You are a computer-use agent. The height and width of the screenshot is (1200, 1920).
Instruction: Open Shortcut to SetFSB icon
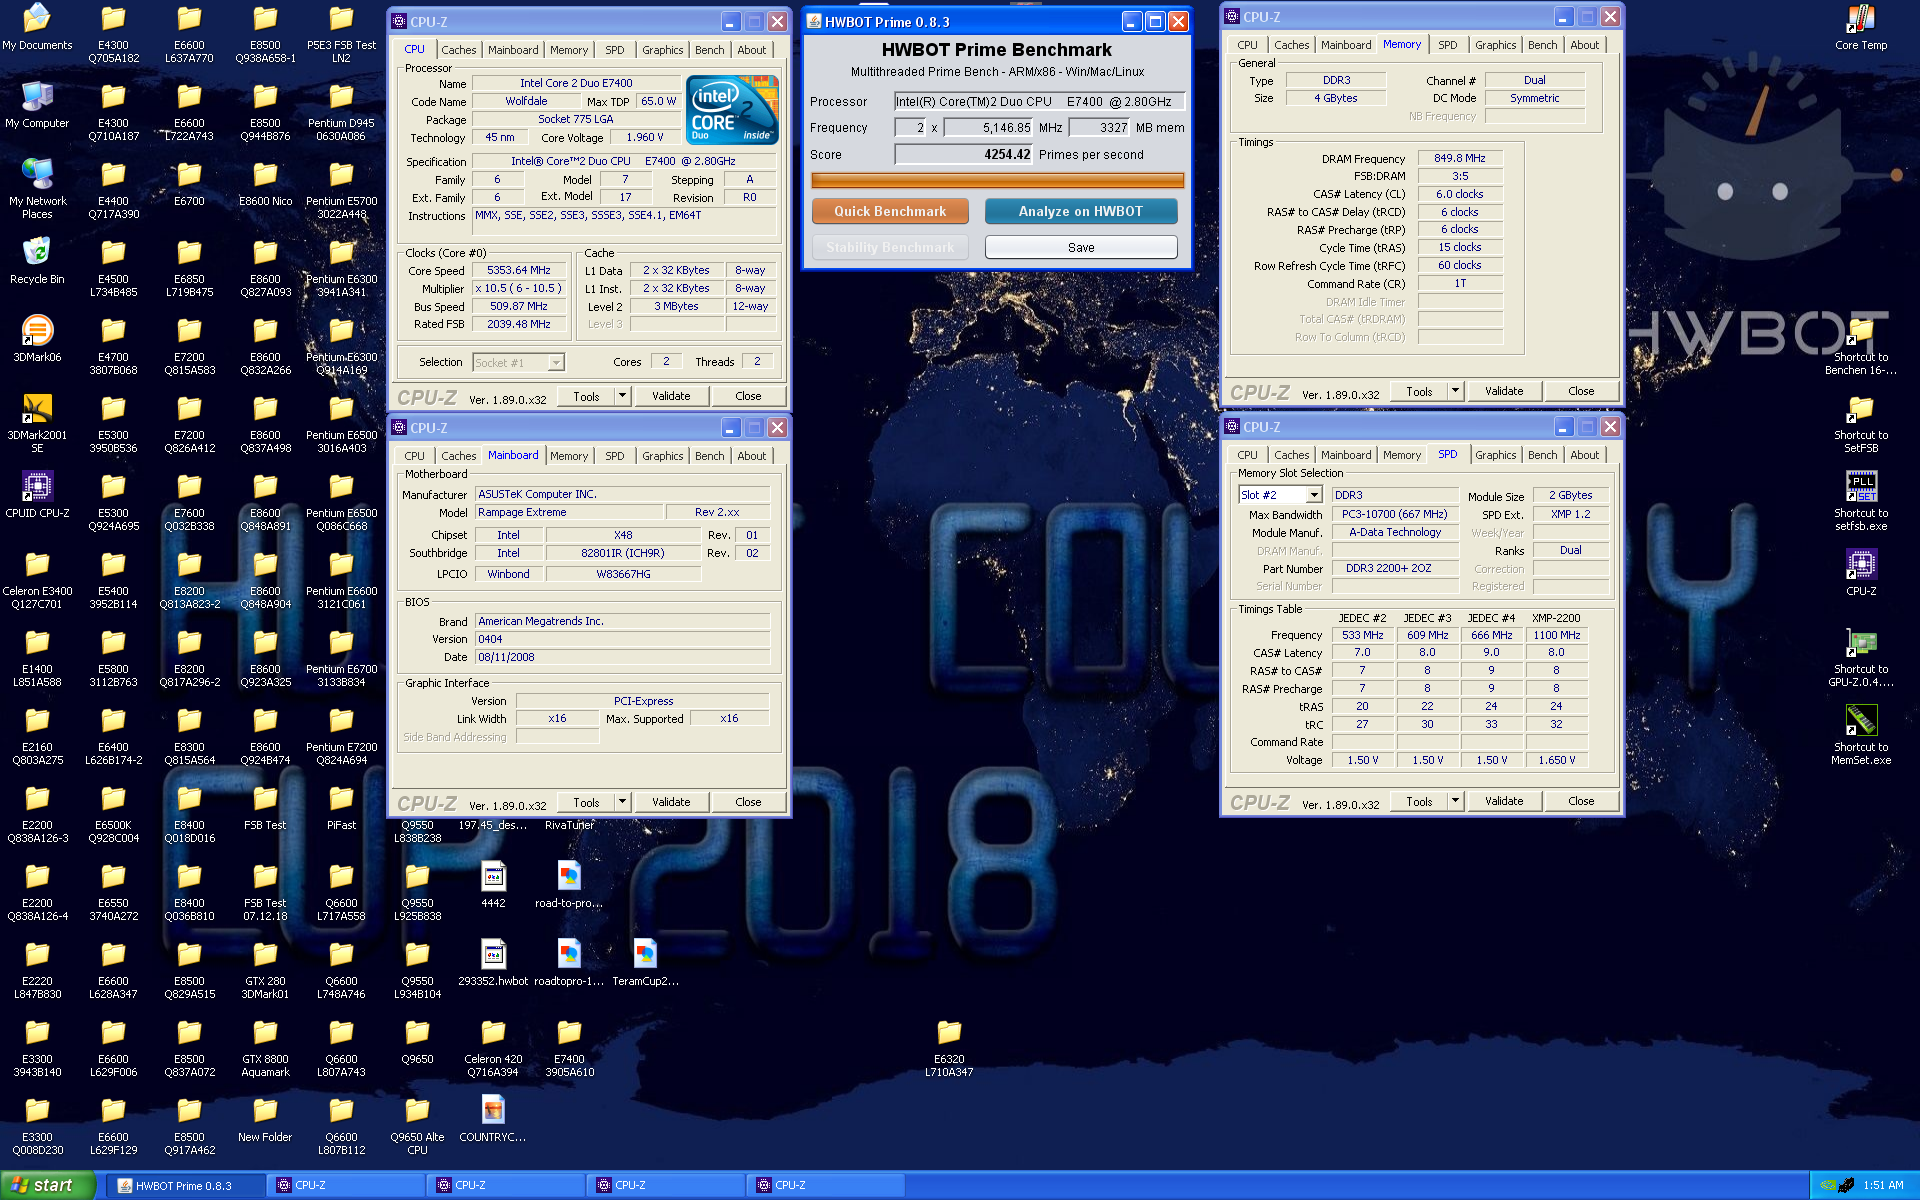1861,424
